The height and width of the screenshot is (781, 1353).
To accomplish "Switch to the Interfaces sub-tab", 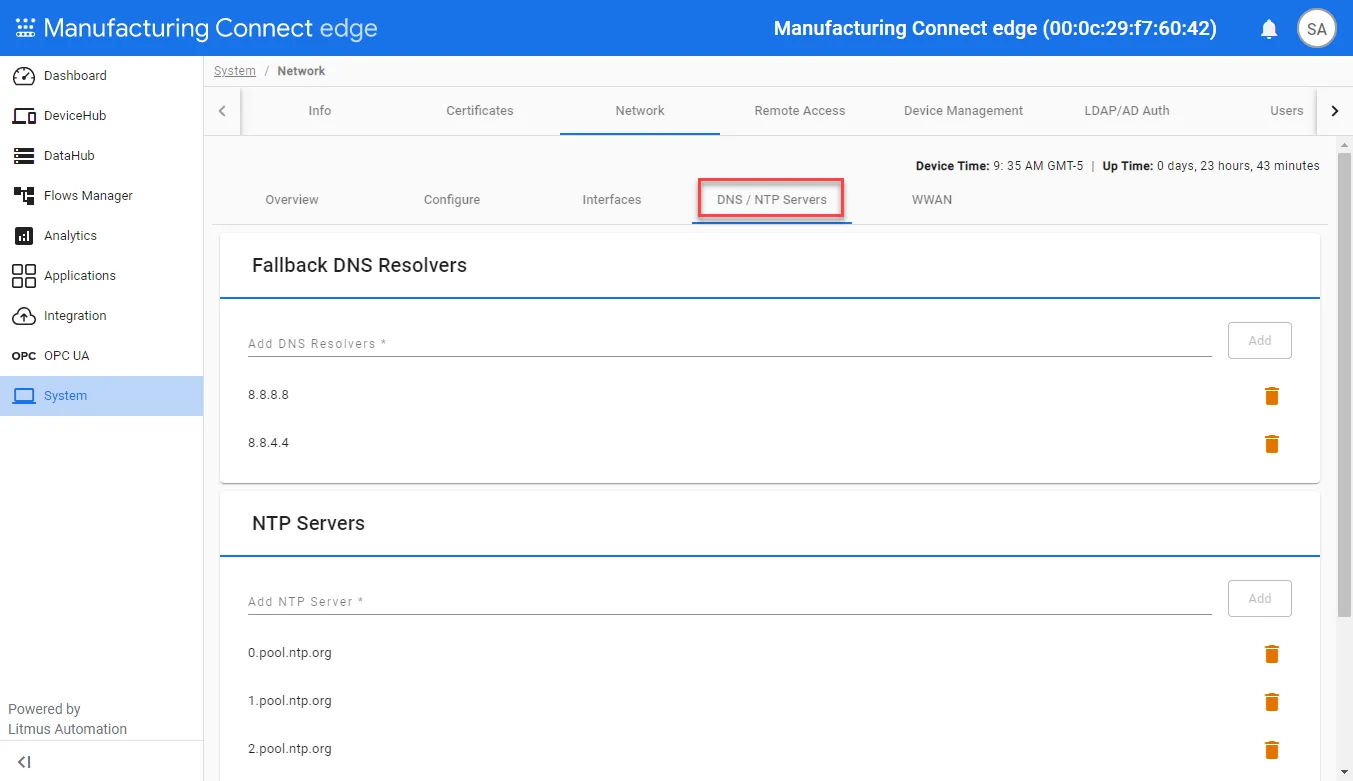I will pos(612,200).
